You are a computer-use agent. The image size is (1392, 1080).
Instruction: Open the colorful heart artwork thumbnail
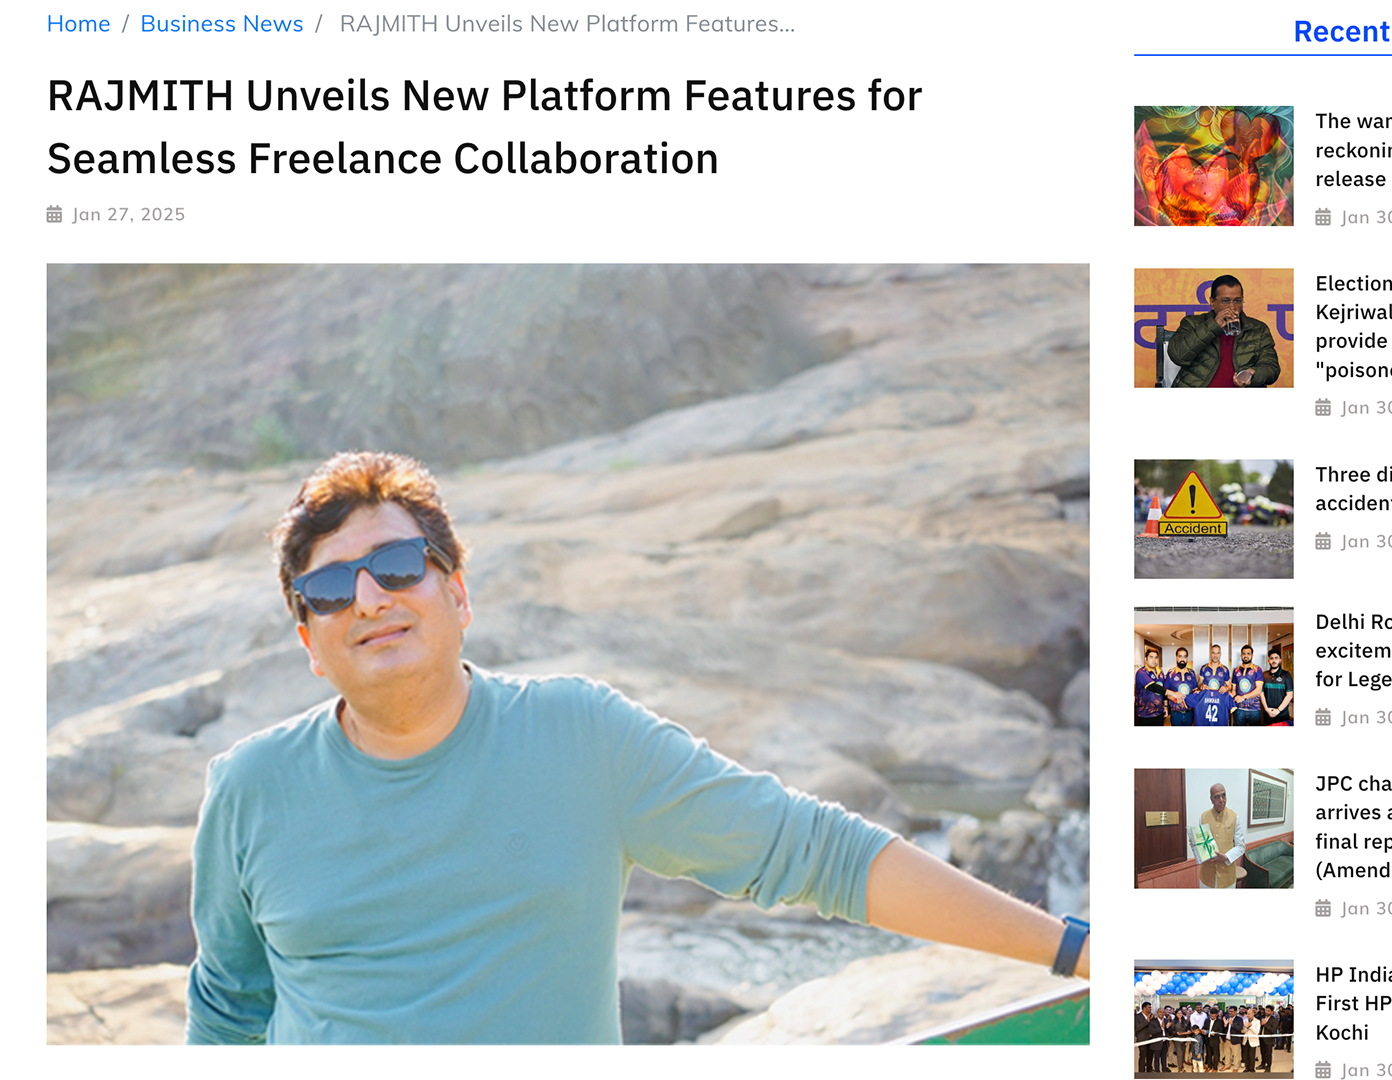click(1213, 166)
